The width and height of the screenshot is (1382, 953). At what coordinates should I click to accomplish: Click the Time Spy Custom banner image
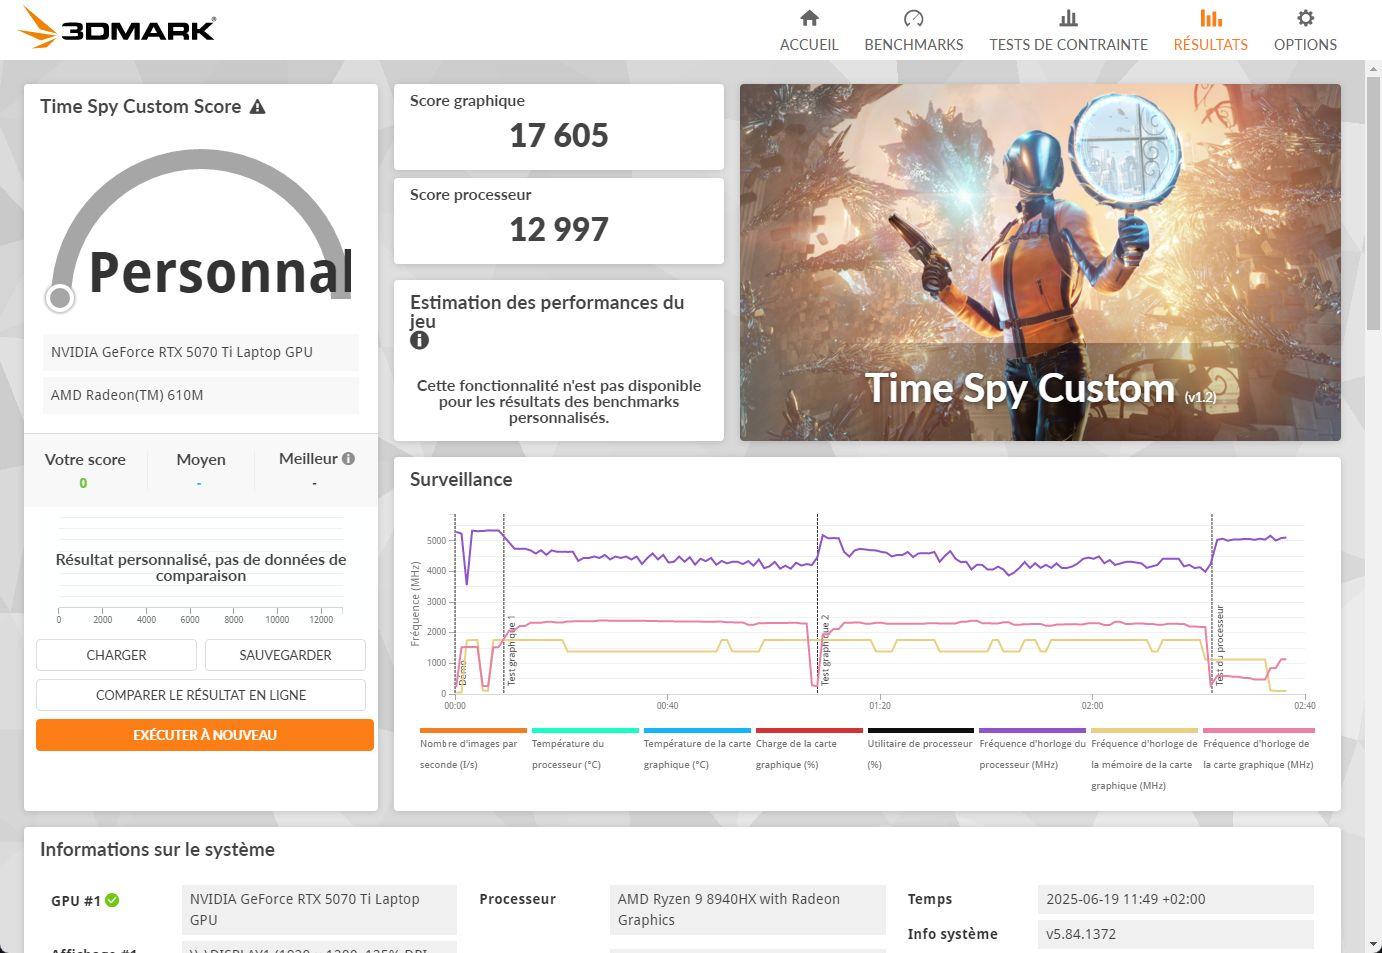point(1040,262)
